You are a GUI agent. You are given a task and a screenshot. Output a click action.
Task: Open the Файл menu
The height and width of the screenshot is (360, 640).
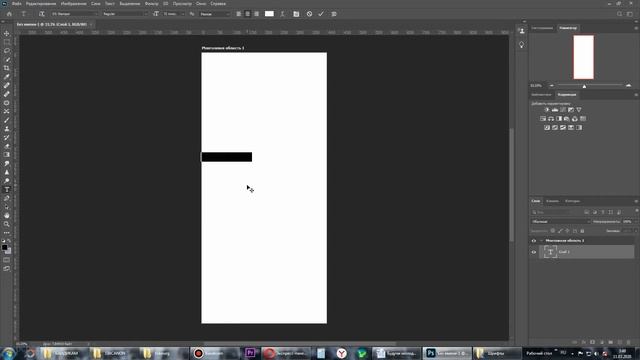pos(17,4)
